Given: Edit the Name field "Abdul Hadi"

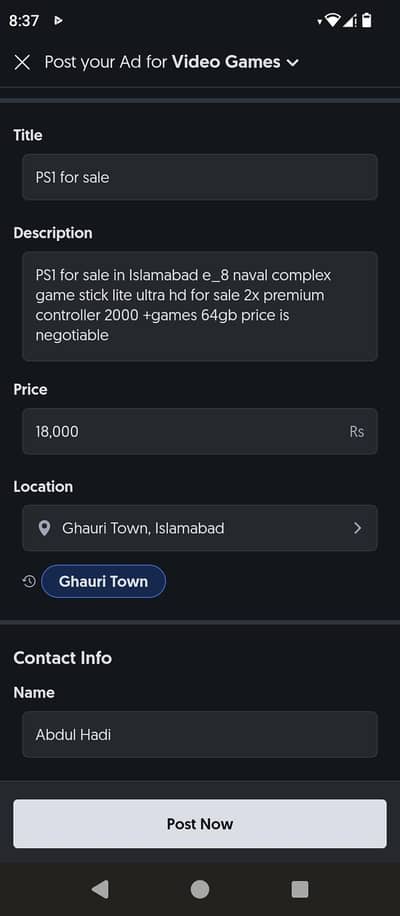Looking at the screenshot, I should (x=200, y=734).
